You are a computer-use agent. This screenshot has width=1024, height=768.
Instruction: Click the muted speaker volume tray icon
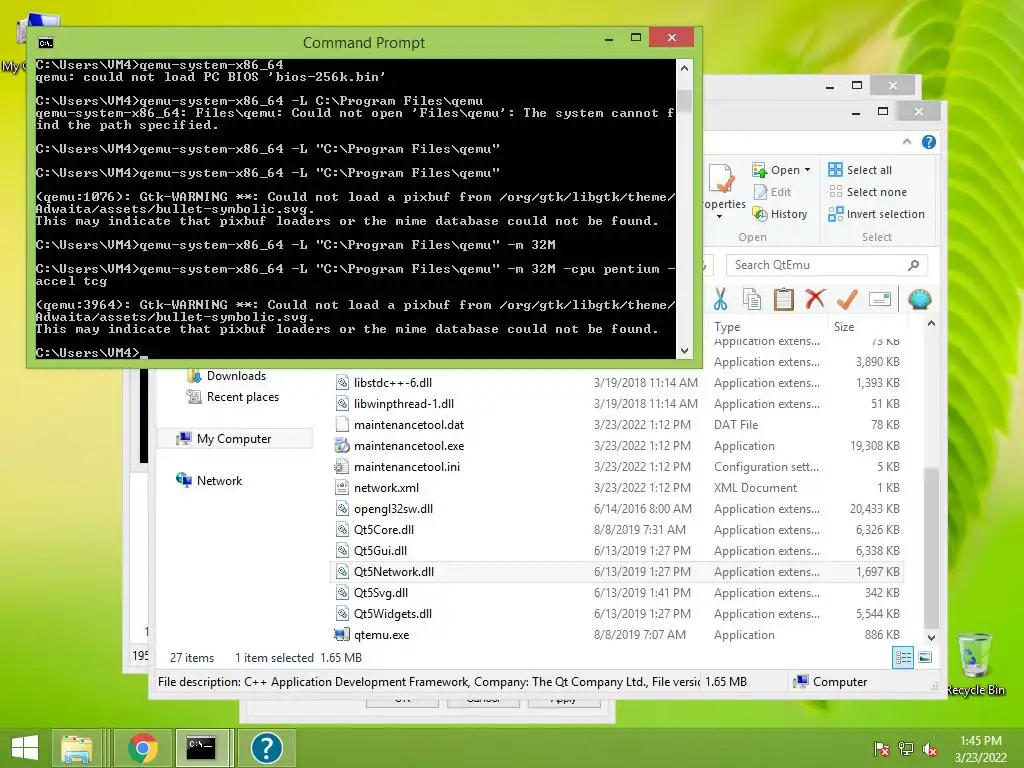coord(930,748)
